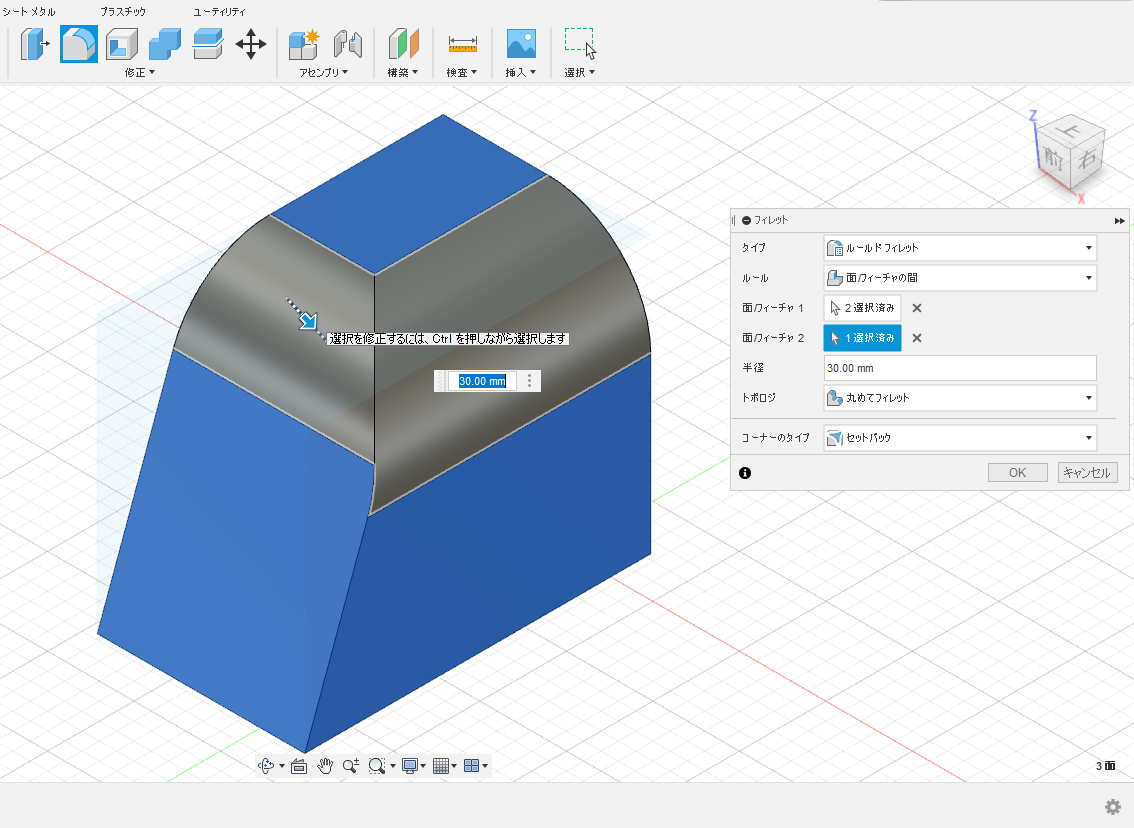Select the Joint tool icon

(348, 44)
